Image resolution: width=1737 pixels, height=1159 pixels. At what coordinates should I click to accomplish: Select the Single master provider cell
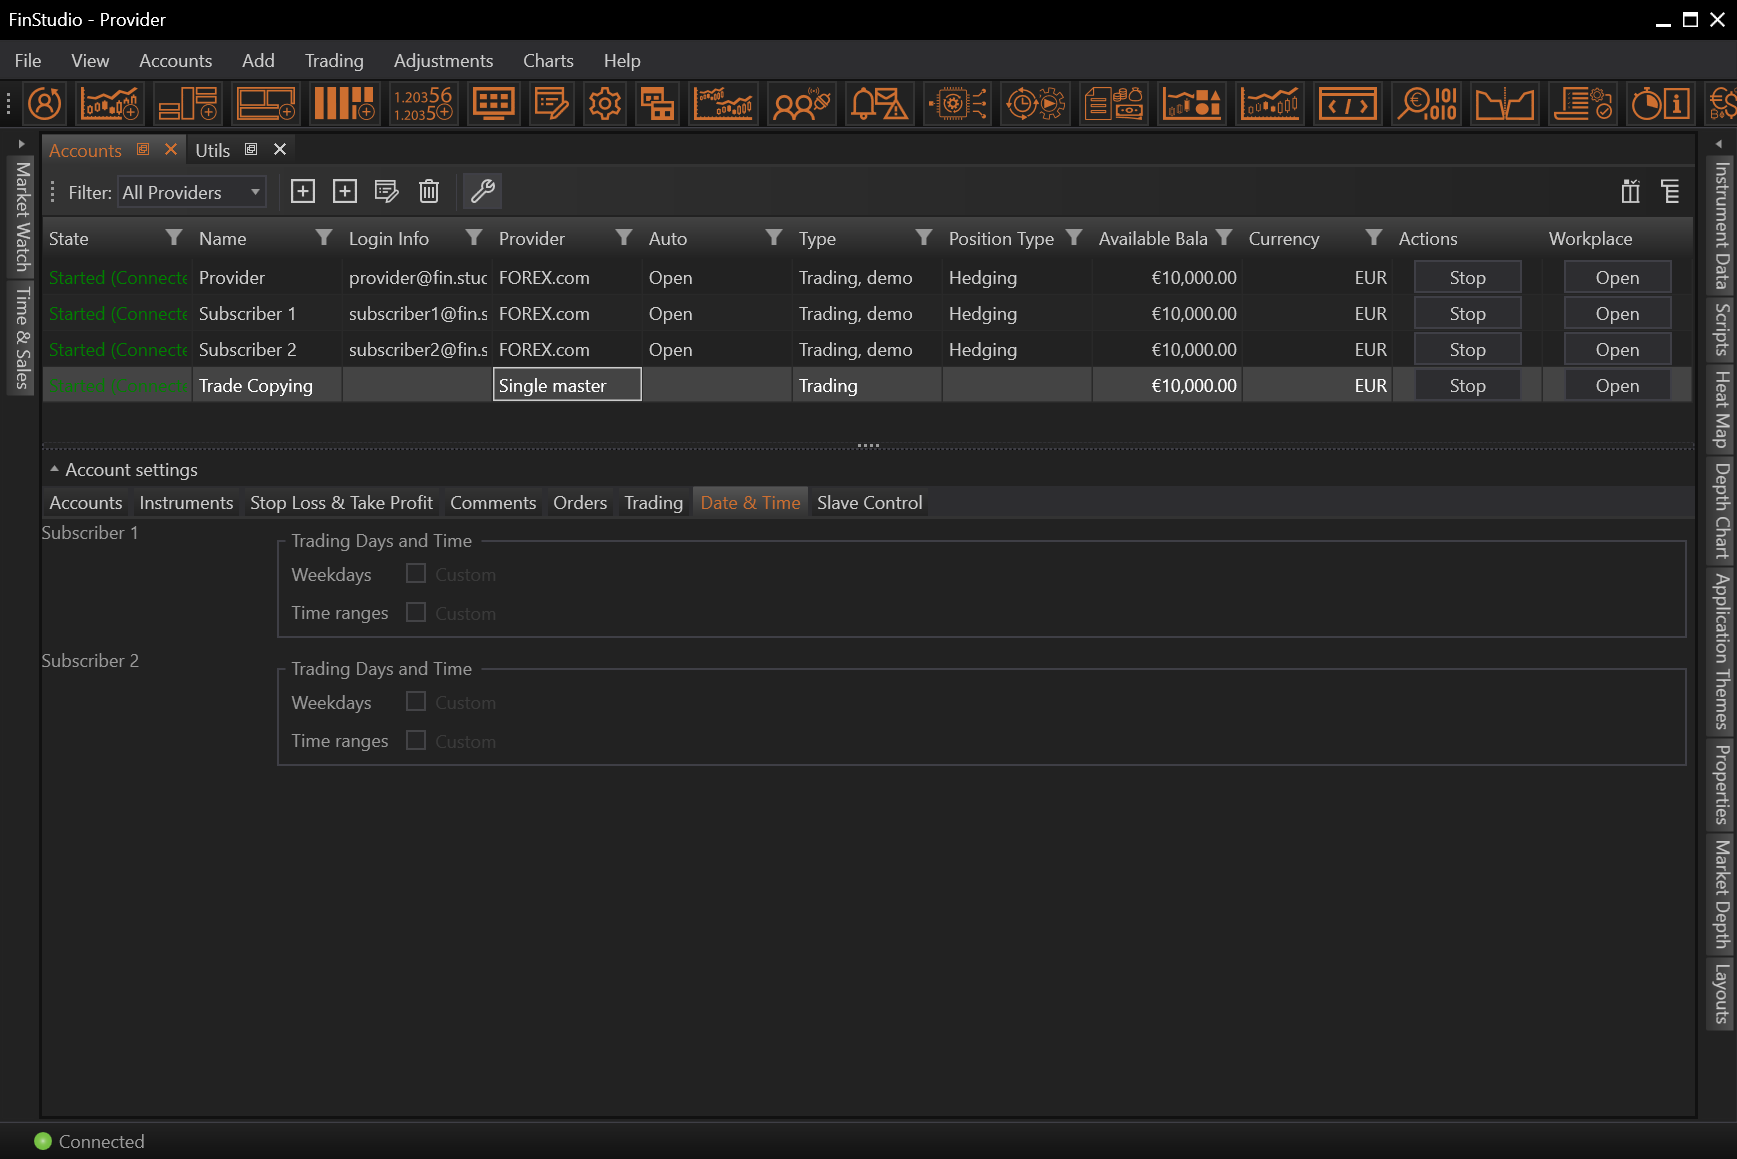[566, 386]
